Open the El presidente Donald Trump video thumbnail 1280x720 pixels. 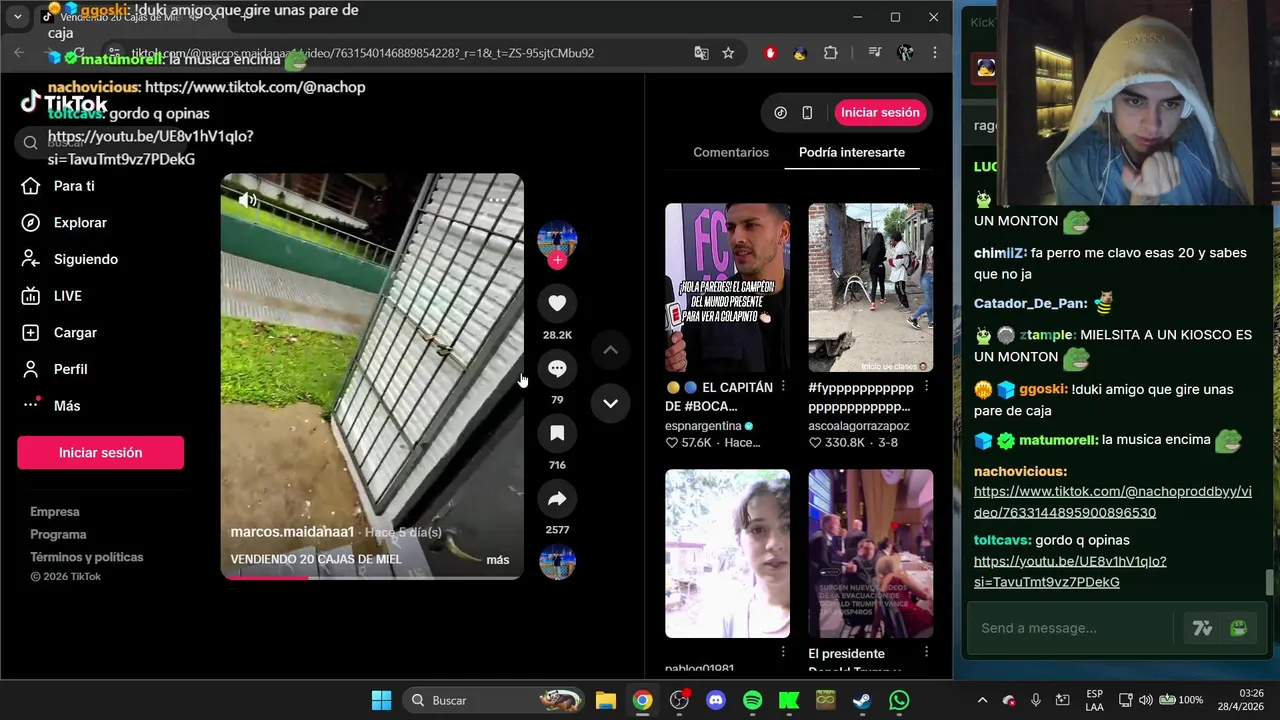pyautogui.click(x=870, y=553)
